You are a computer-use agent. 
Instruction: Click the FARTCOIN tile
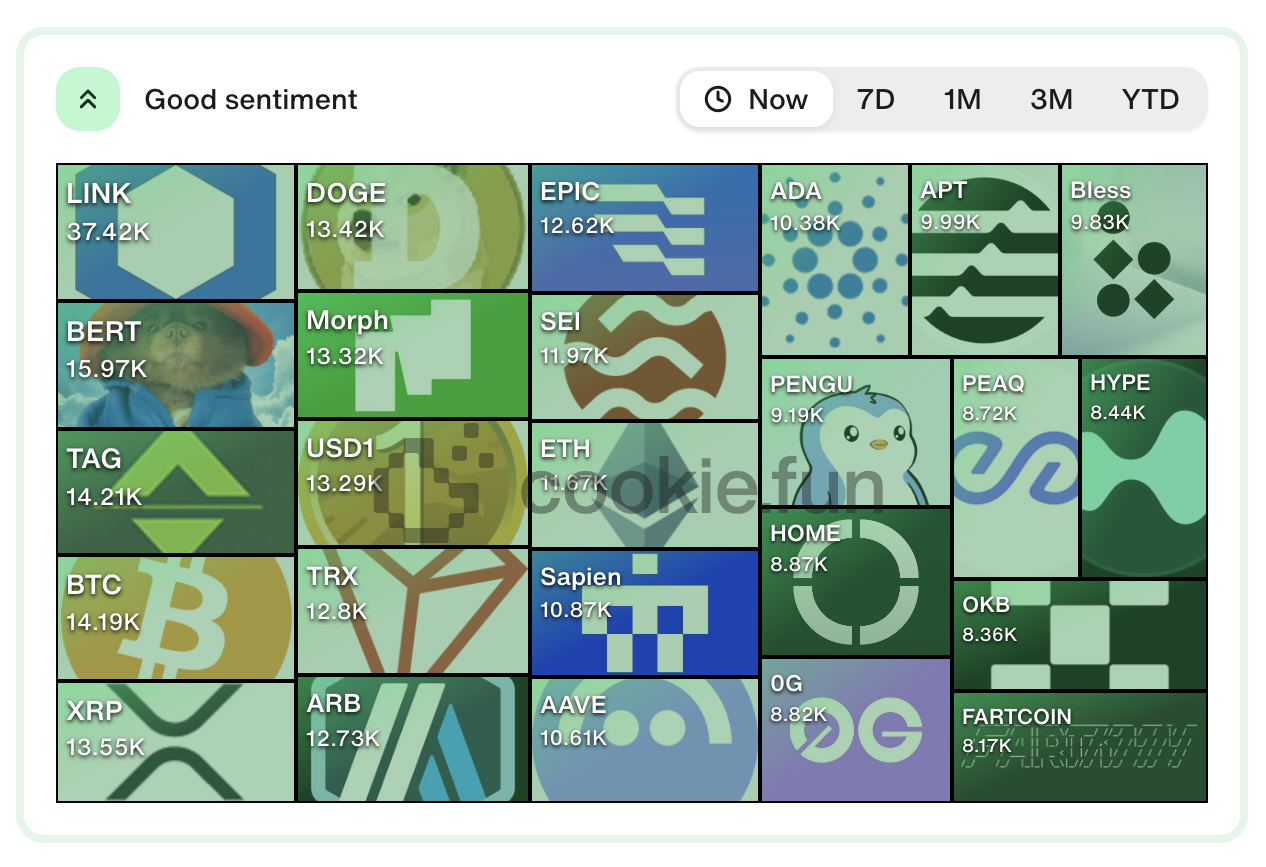pos(1080,747)
